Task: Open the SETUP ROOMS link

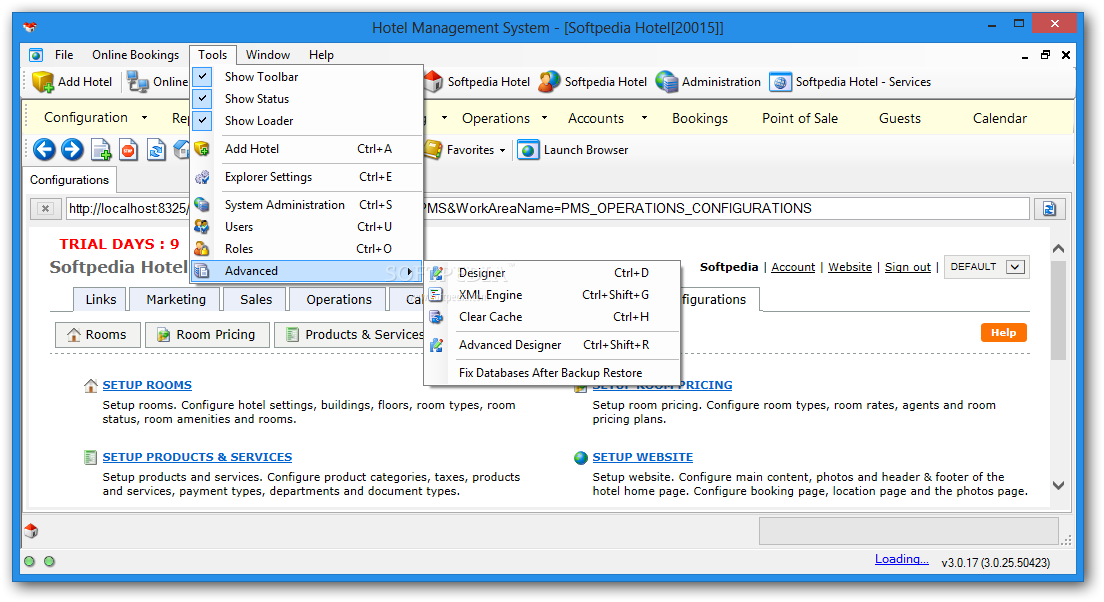Action: (x=147, y=385)
